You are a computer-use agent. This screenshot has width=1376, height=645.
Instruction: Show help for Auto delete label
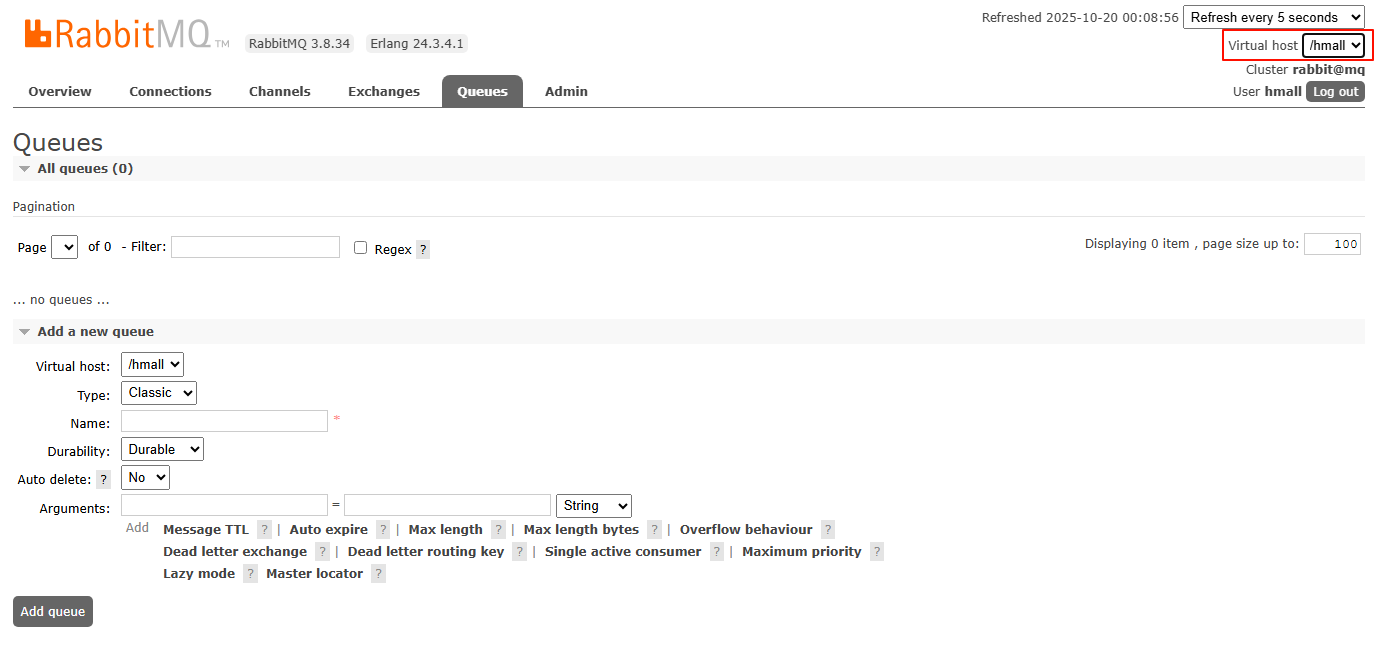103,480
